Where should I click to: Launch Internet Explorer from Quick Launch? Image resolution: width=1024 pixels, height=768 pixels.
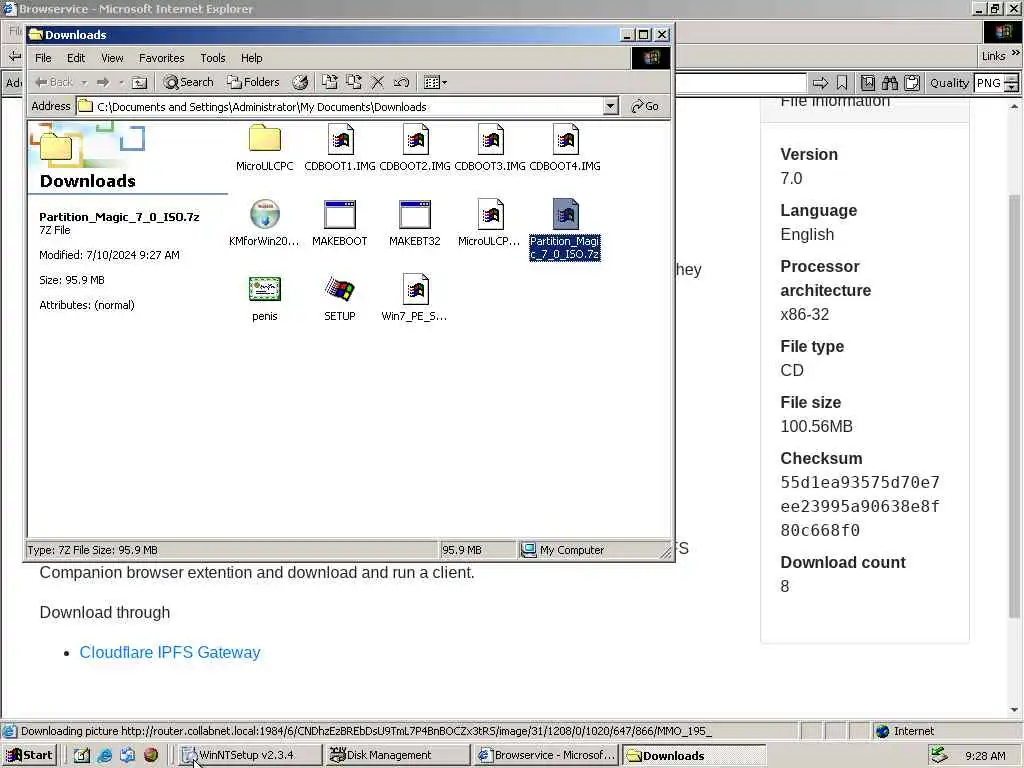click(104, 756)
